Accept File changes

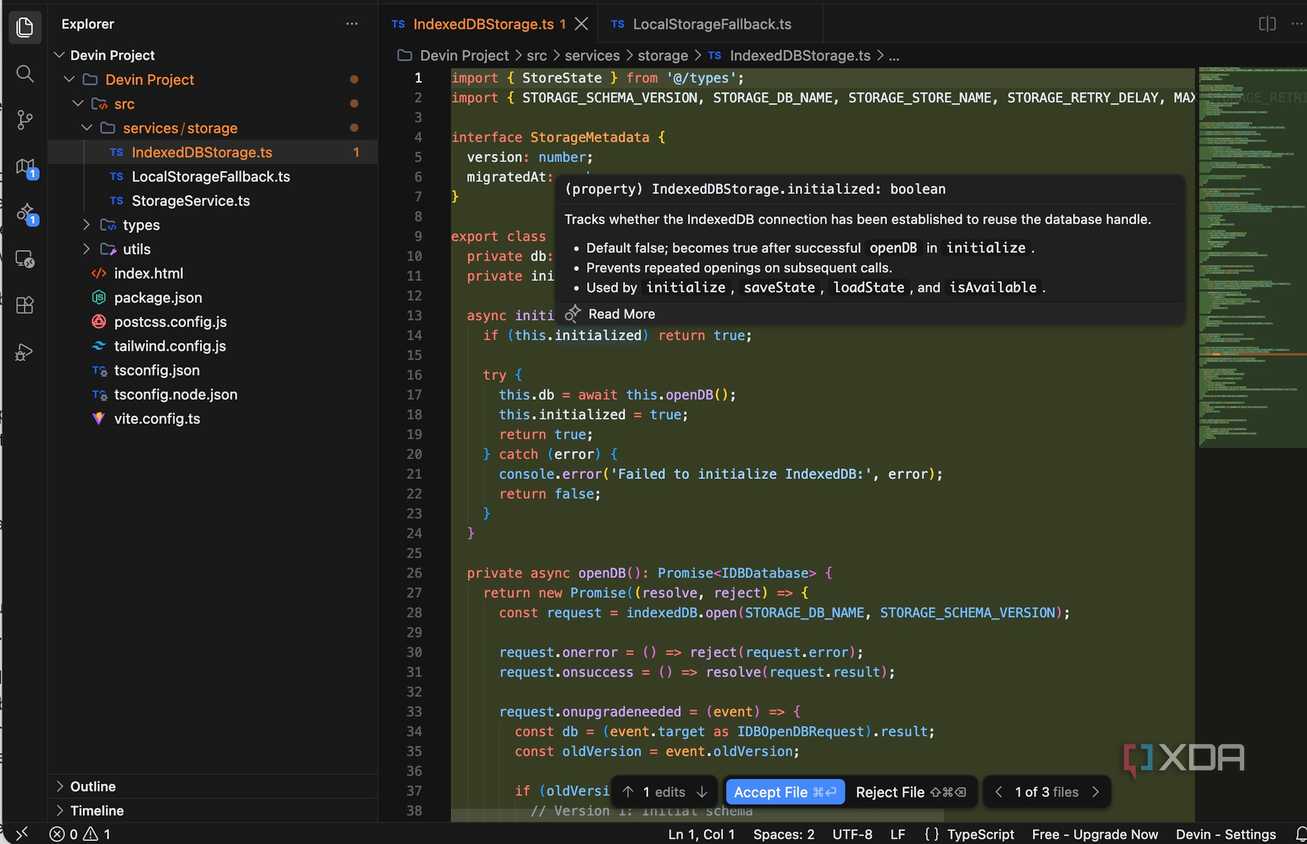[785, 792]
